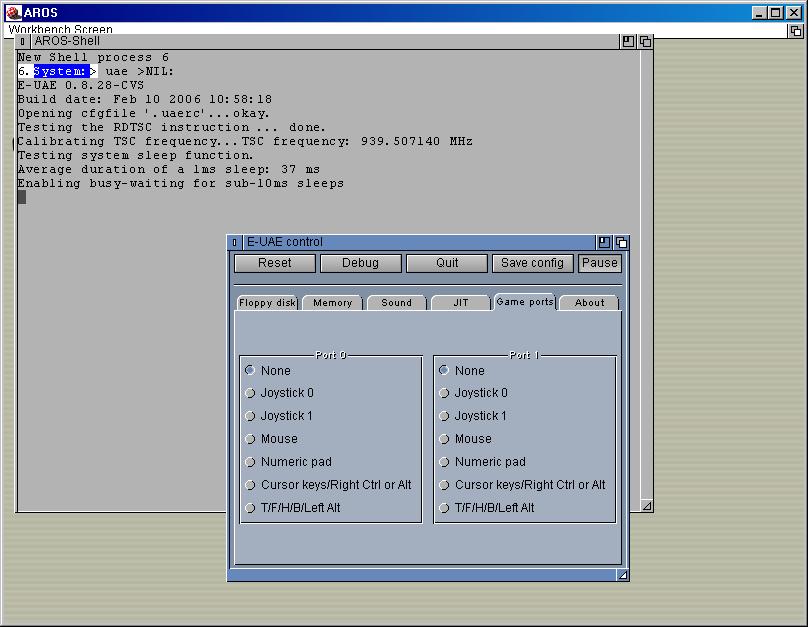Click E-UAE control resize corner gadget

point(623,575)
